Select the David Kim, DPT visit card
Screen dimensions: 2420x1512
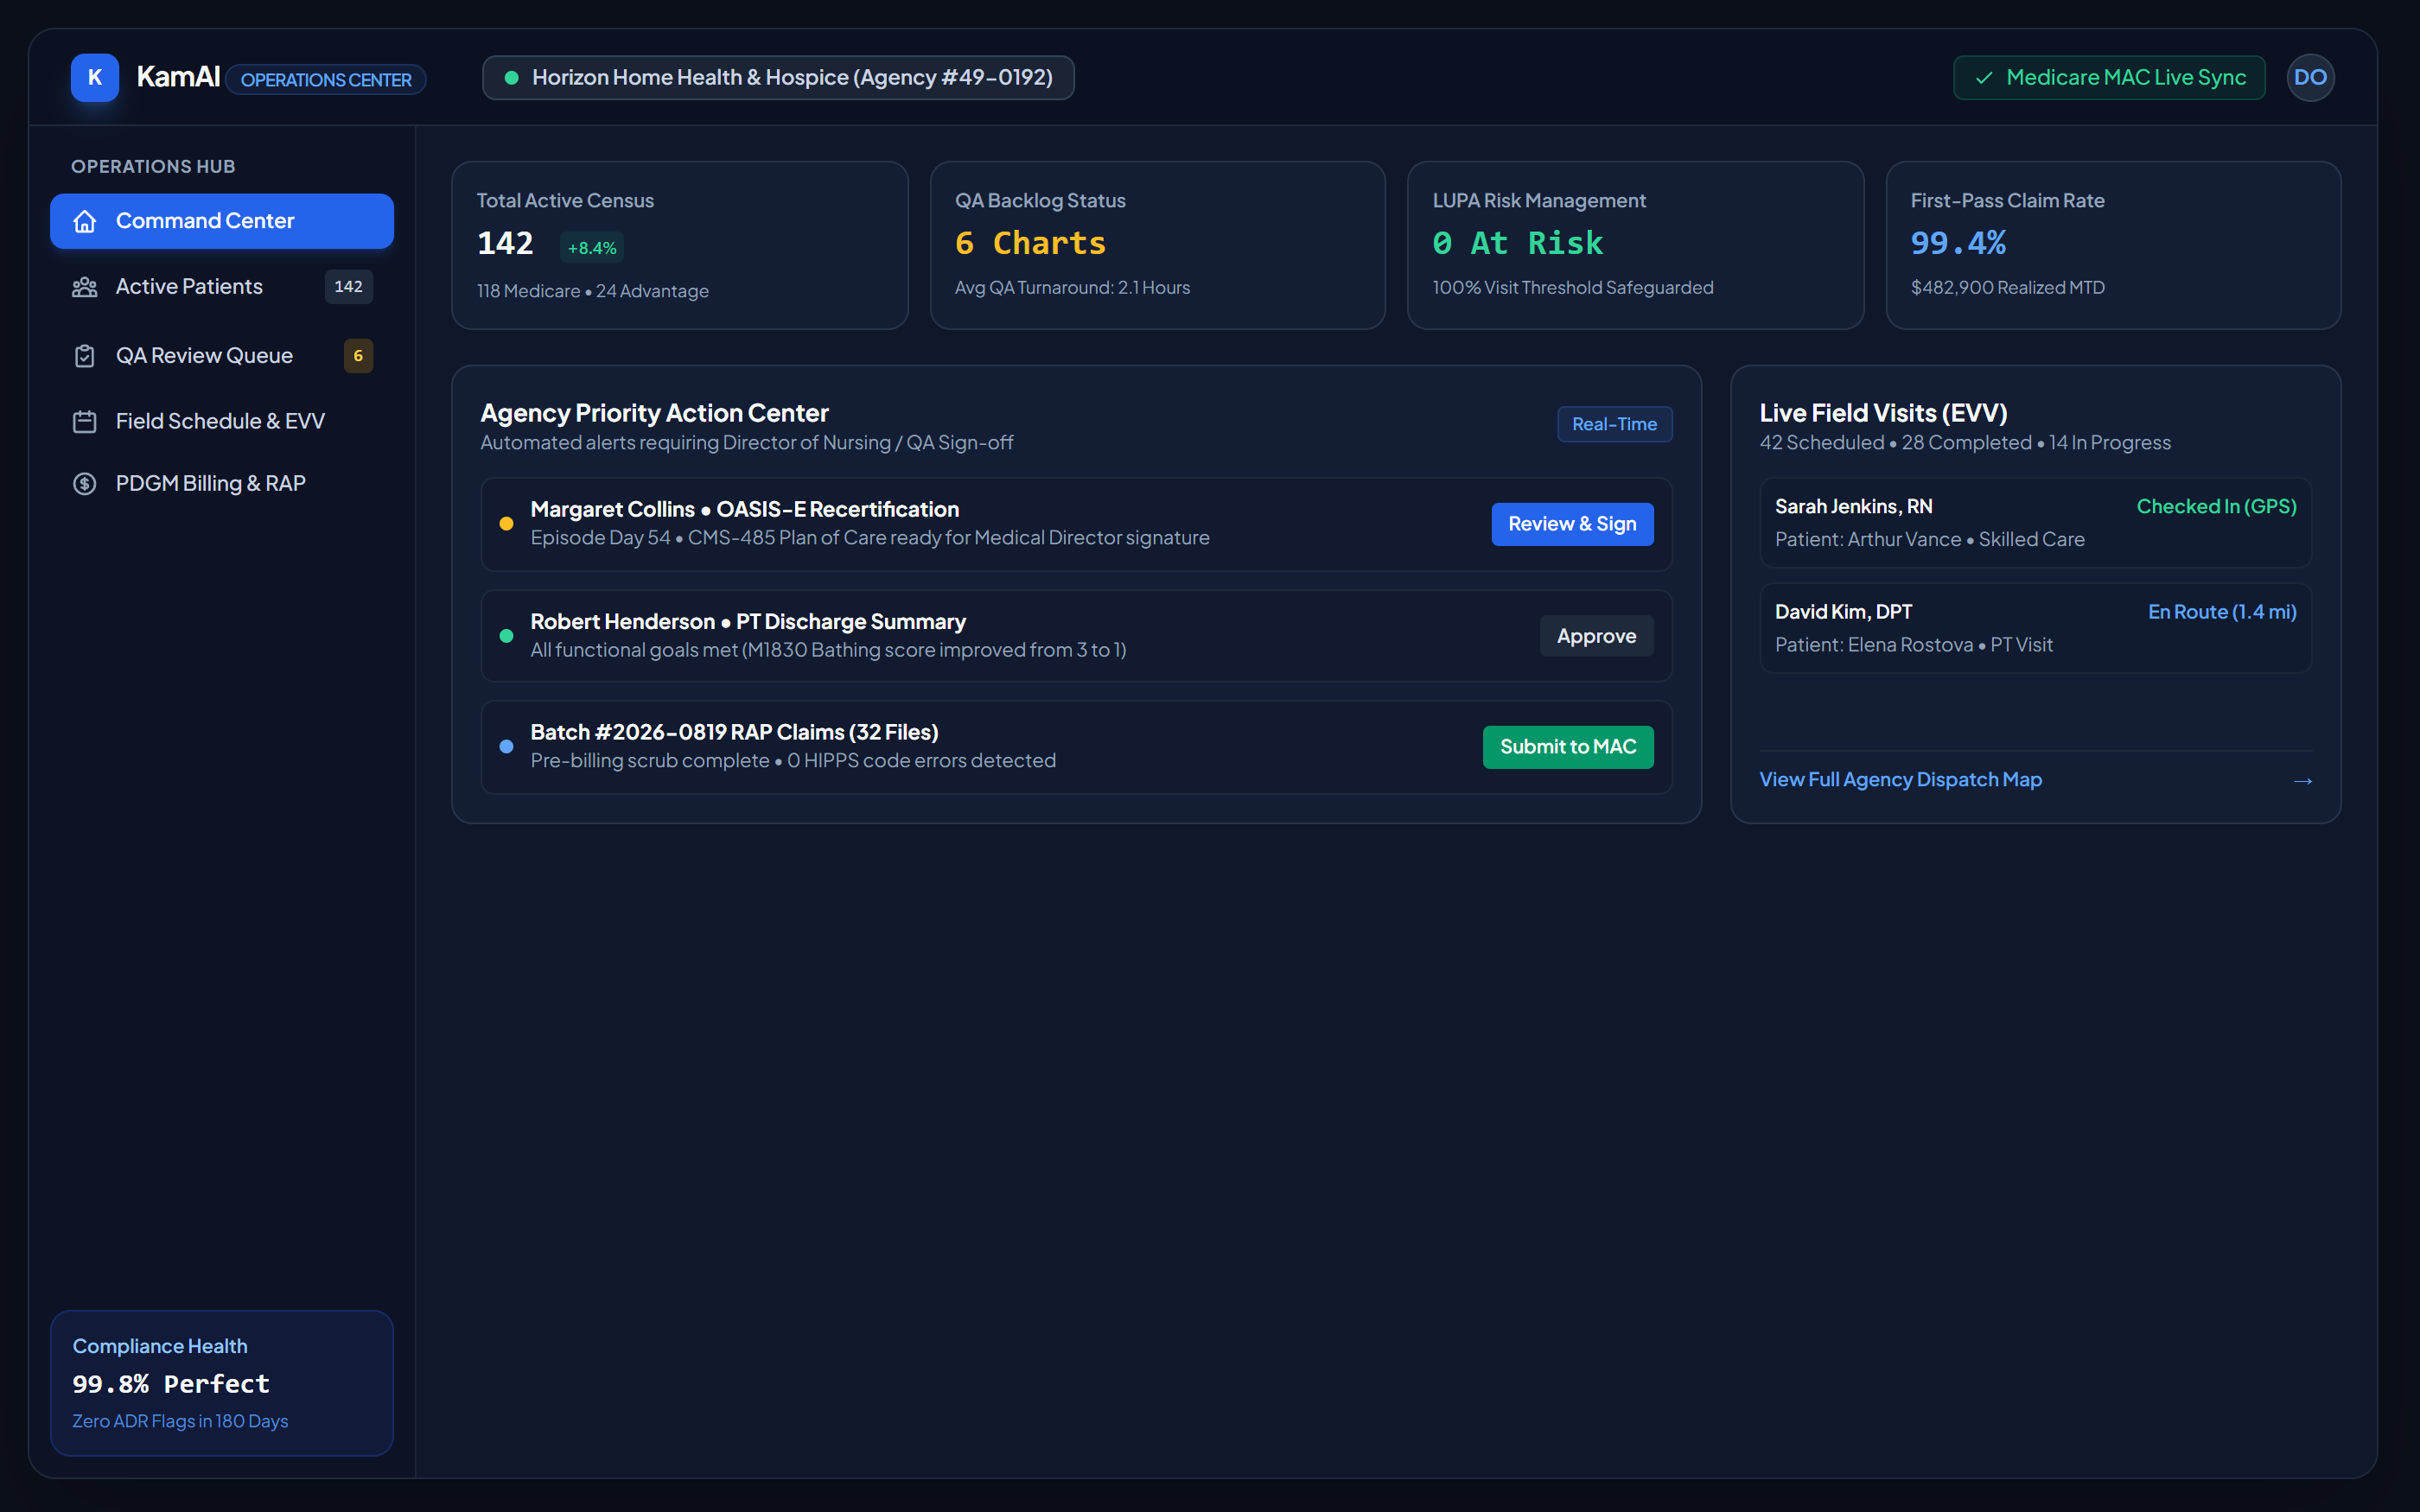click(2035, 628)
